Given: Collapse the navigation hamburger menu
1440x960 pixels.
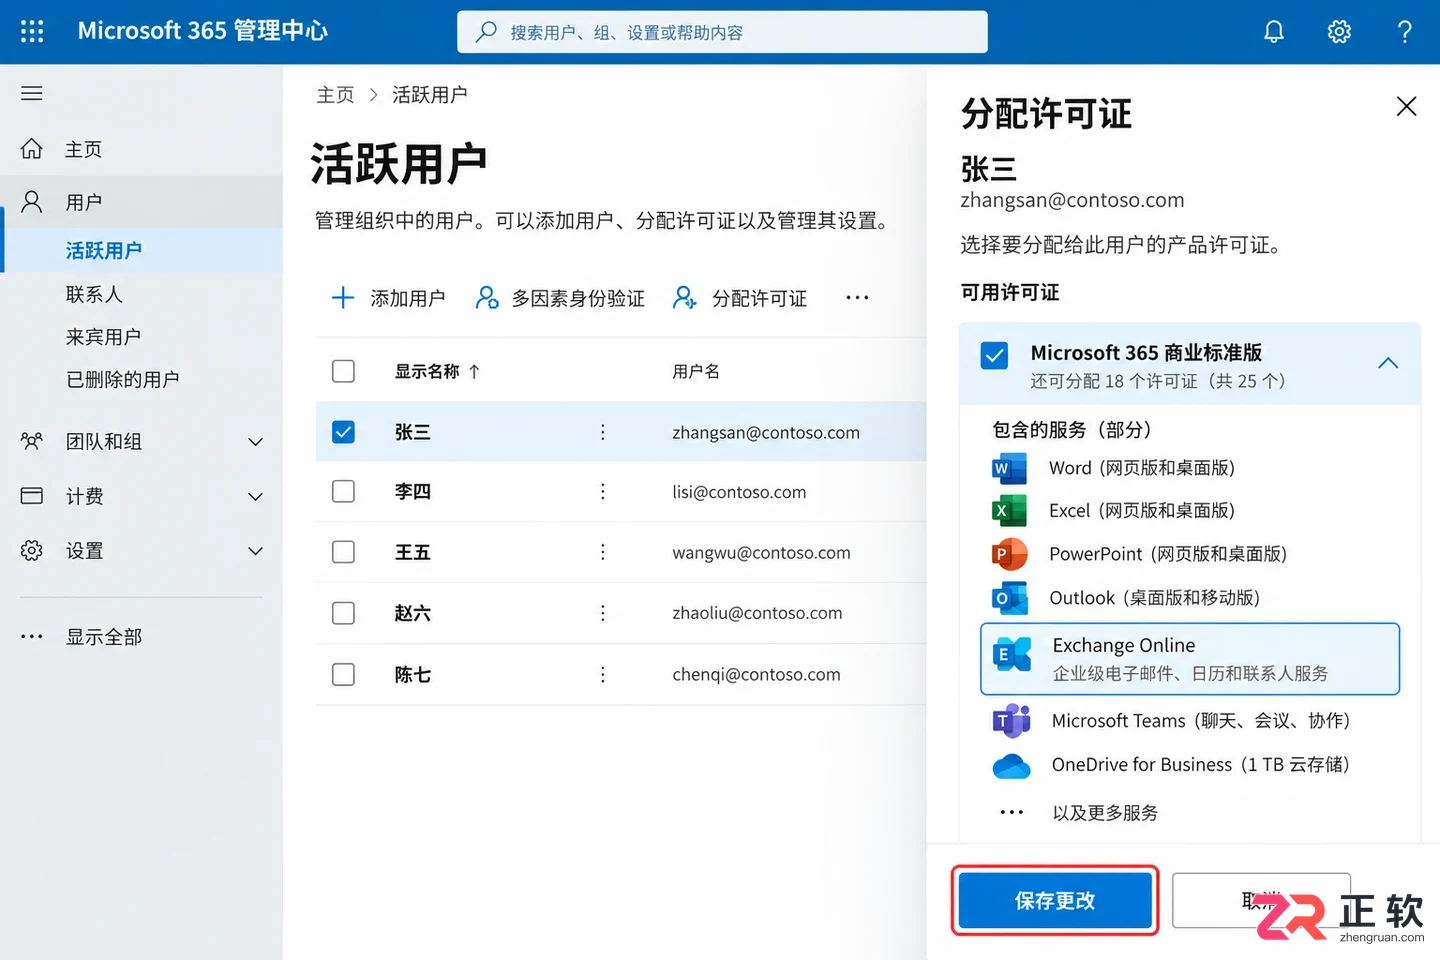Looking at the screenshot, I should coord(32,93).
